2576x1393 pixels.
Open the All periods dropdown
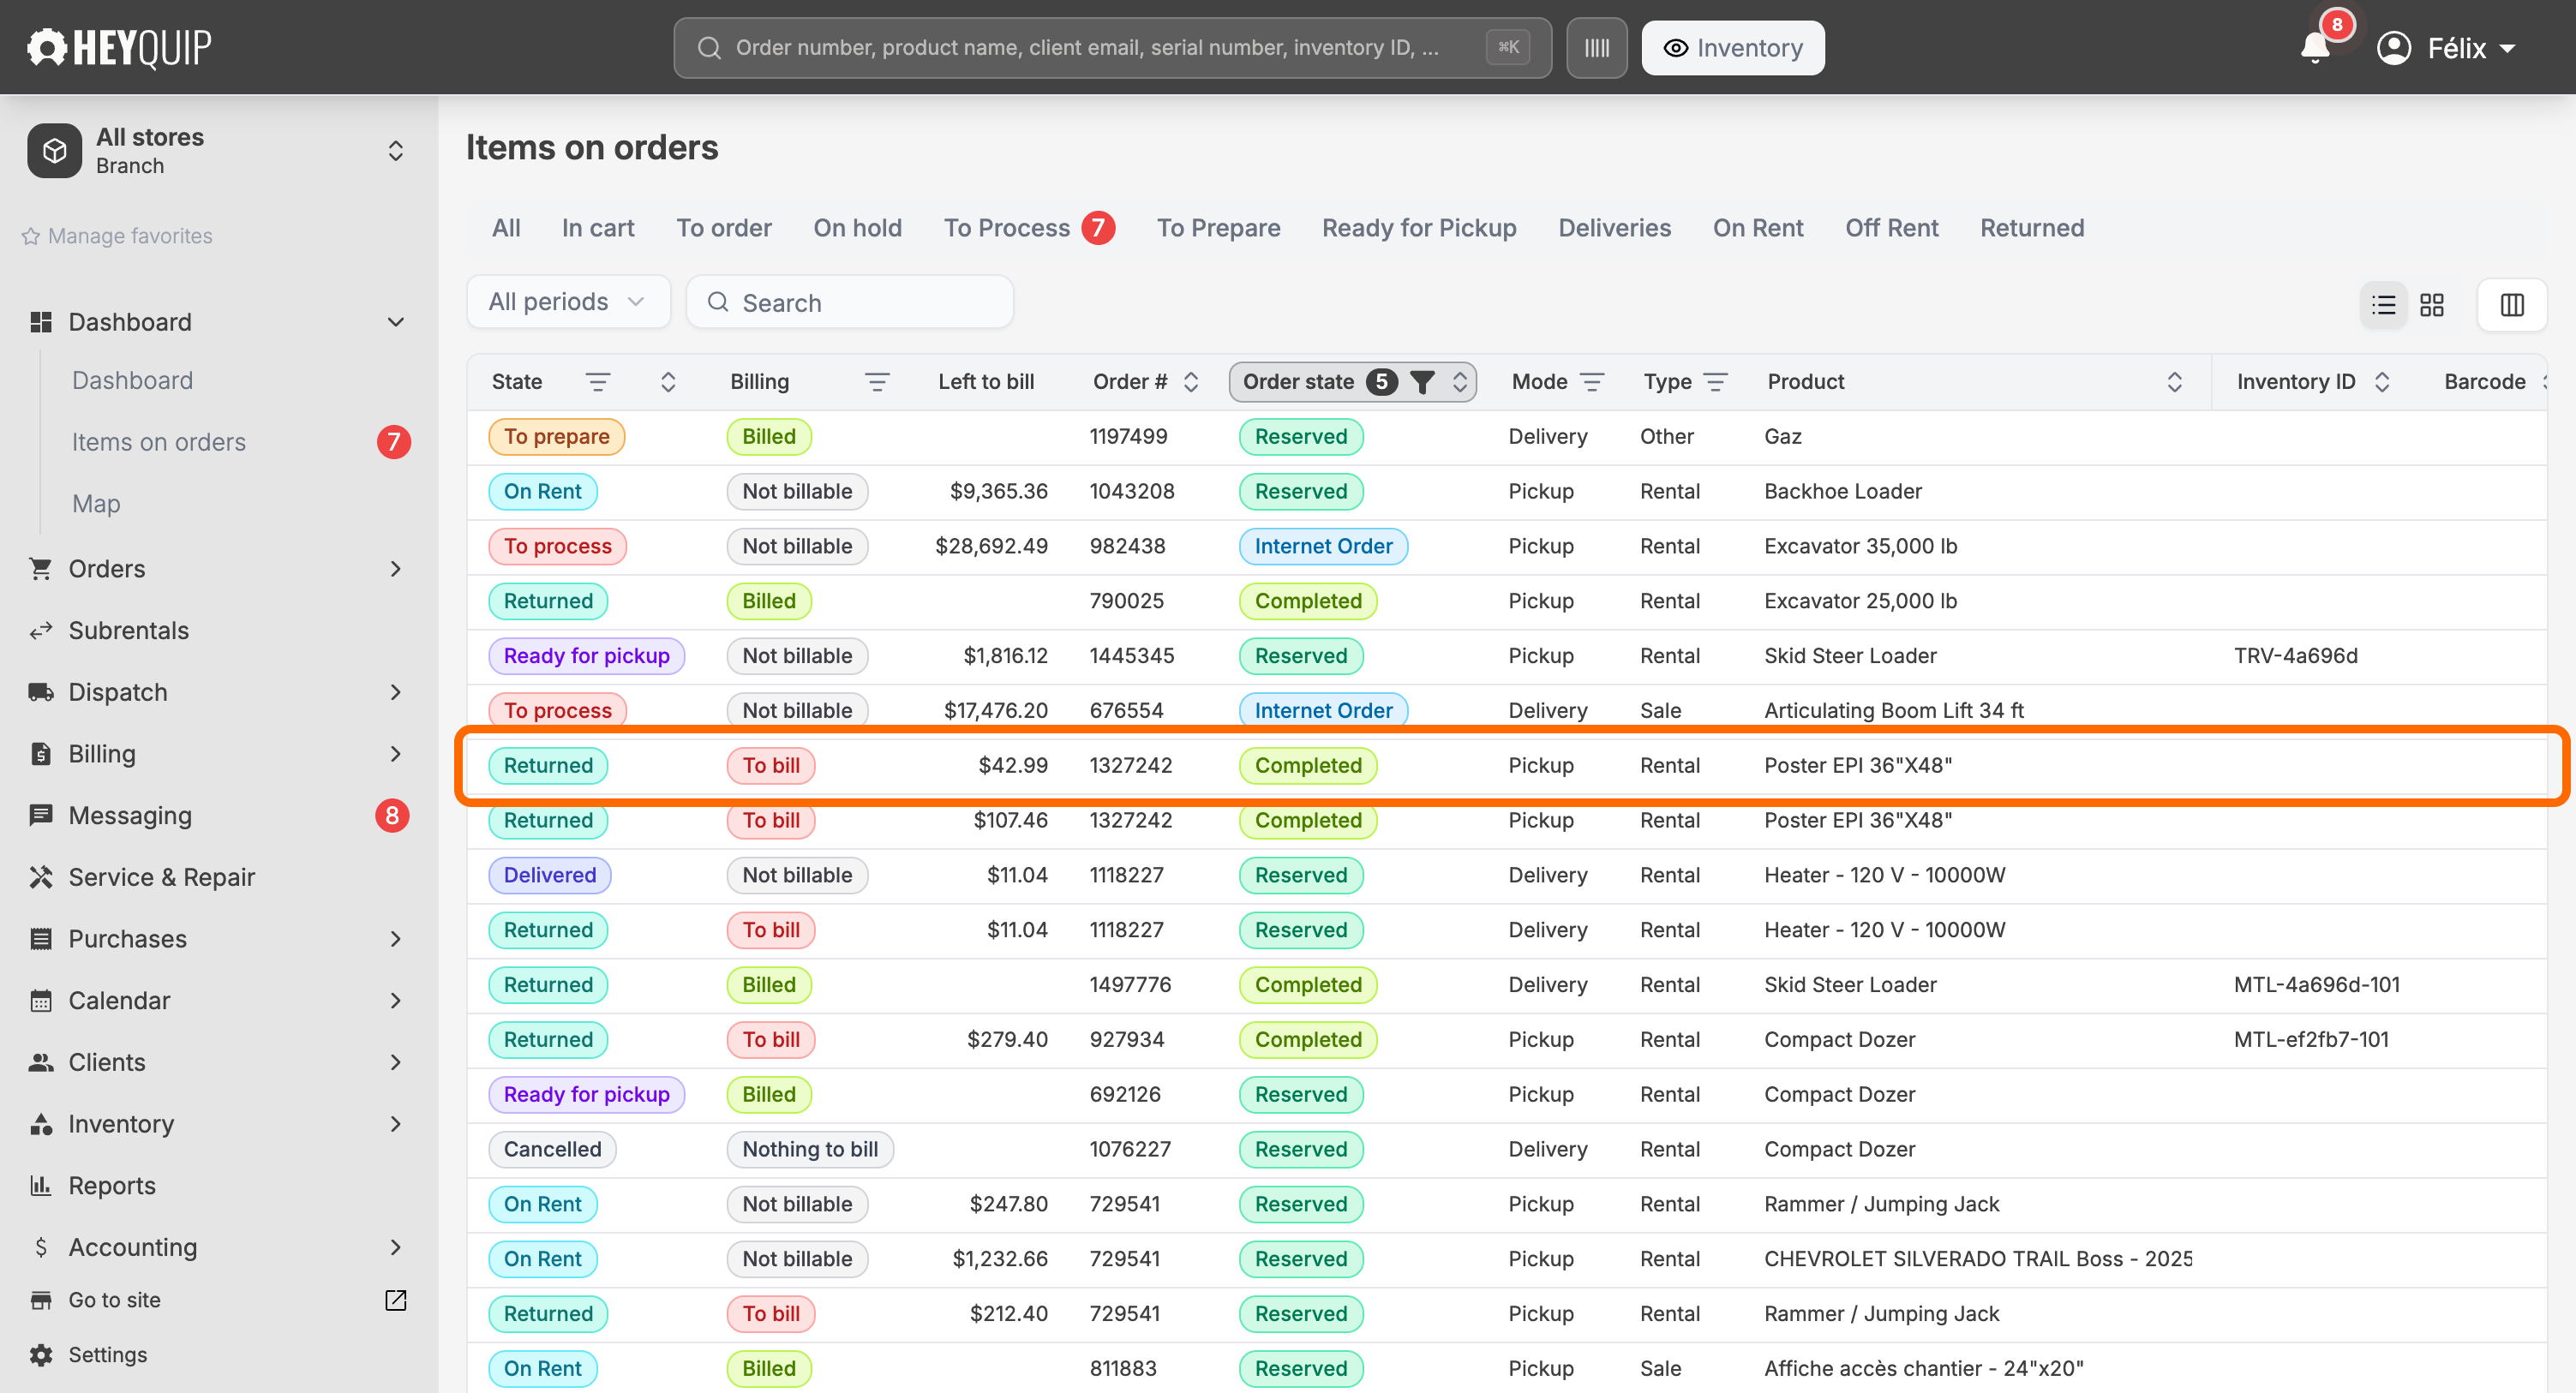[567, 301]
